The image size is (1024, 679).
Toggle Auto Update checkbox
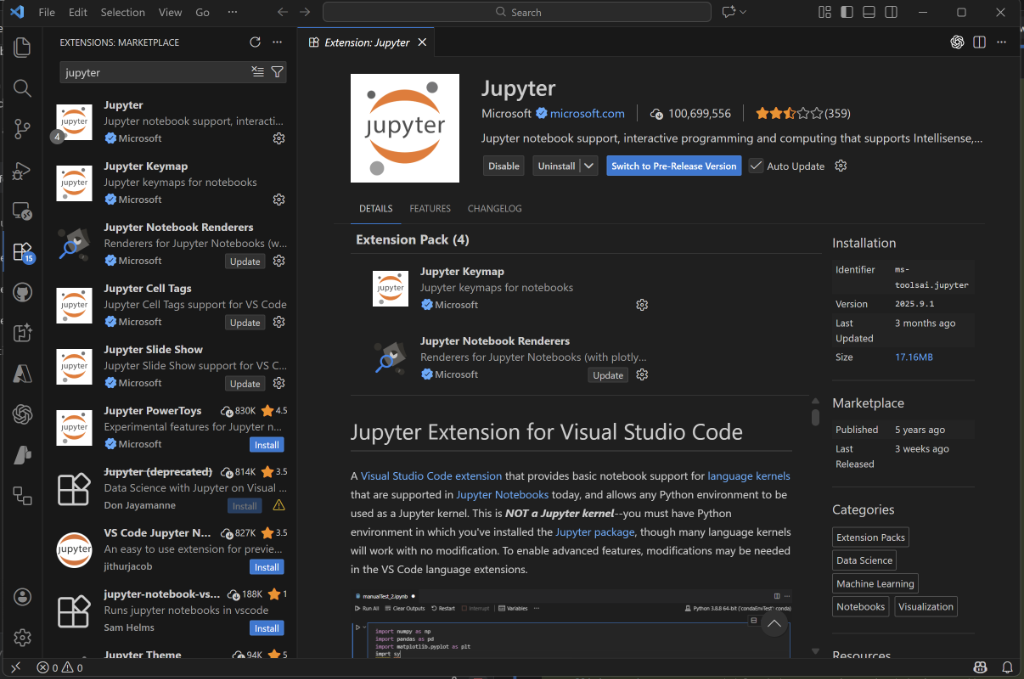pyautogui.click(x=756, y=166)
